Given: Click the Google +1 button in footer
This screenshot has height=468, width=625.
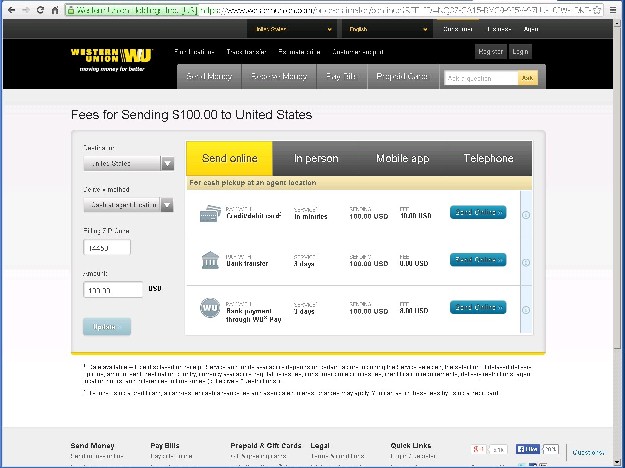Looking at the screenshot, I should [478, 449].
